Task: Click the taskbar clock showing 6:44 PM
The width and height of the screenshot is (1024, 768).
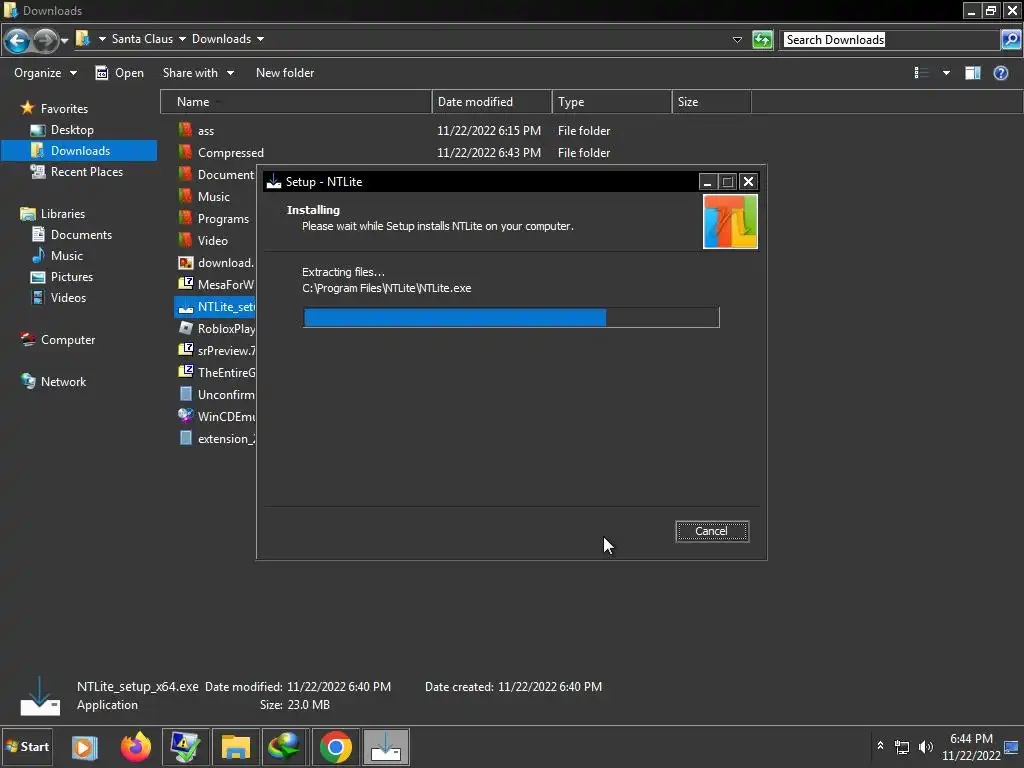Action: coord(971,747)
